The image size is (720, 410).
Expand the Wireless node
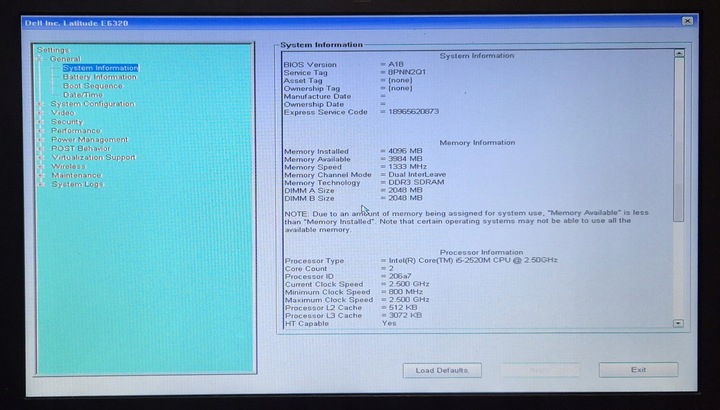pyautogui.click(x=40, y=167)
